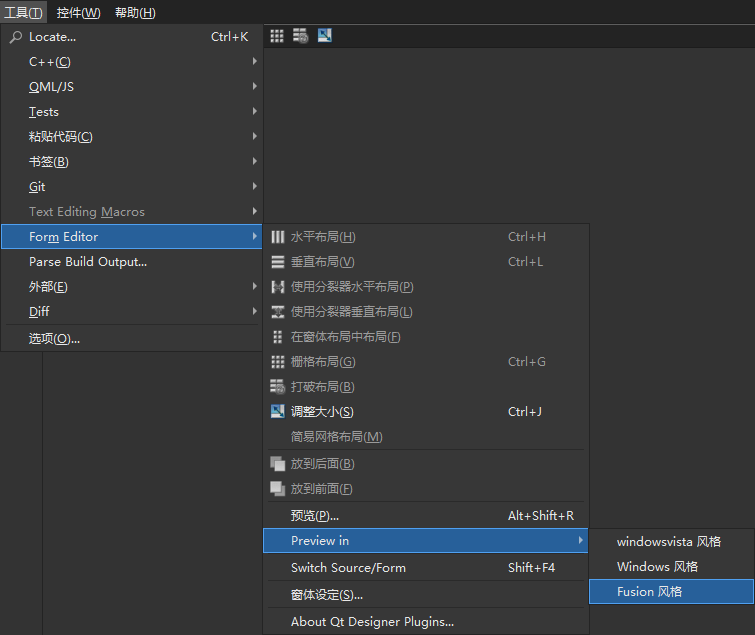Choose 使用分裂器水平布局(P)

coord(426,287)
